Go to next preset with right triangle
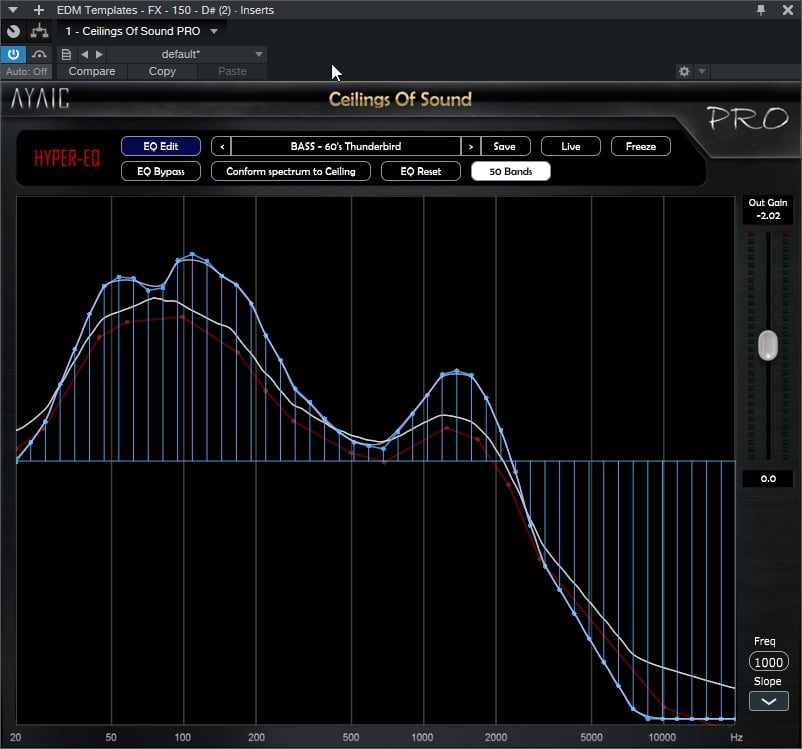Viewport: 802px width, 749px height. click(x=99, y=54)
